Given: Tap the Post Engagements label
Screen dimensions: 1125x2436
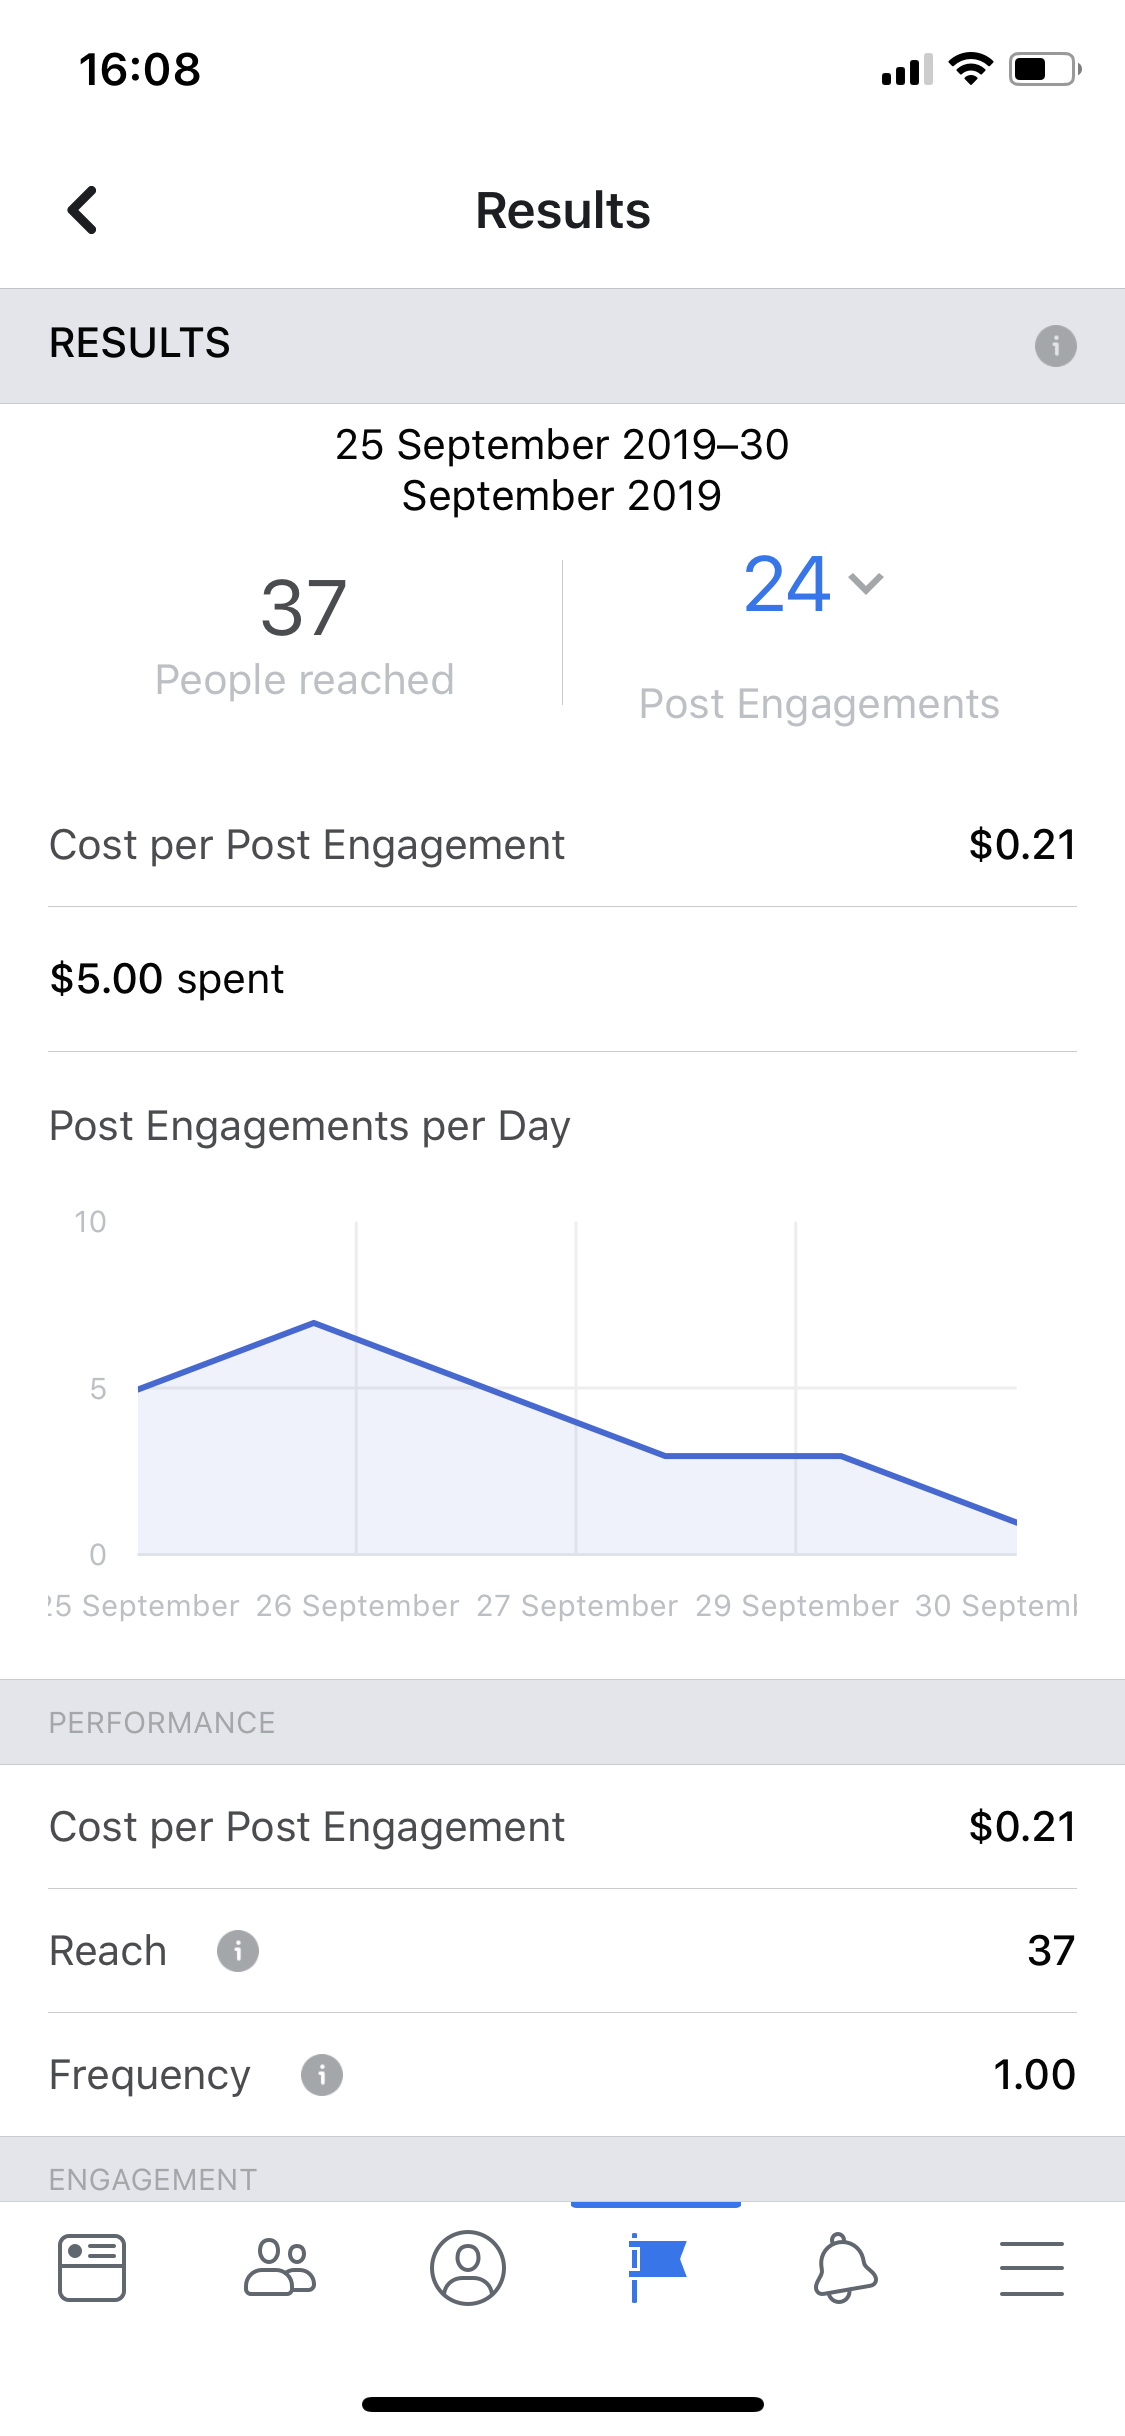Looking at the screenshot, I should tap(819, 704).
